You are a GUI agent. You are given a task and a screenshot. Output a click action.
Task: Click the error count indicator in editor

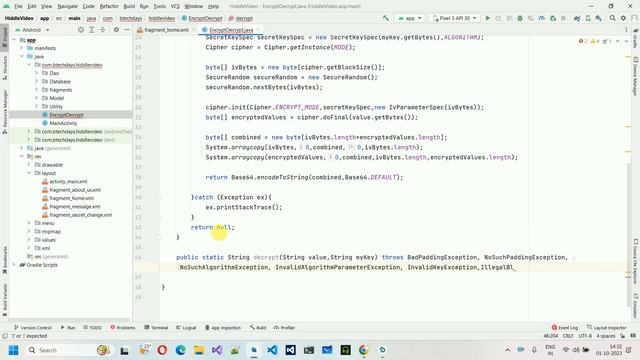coord(583,41)
